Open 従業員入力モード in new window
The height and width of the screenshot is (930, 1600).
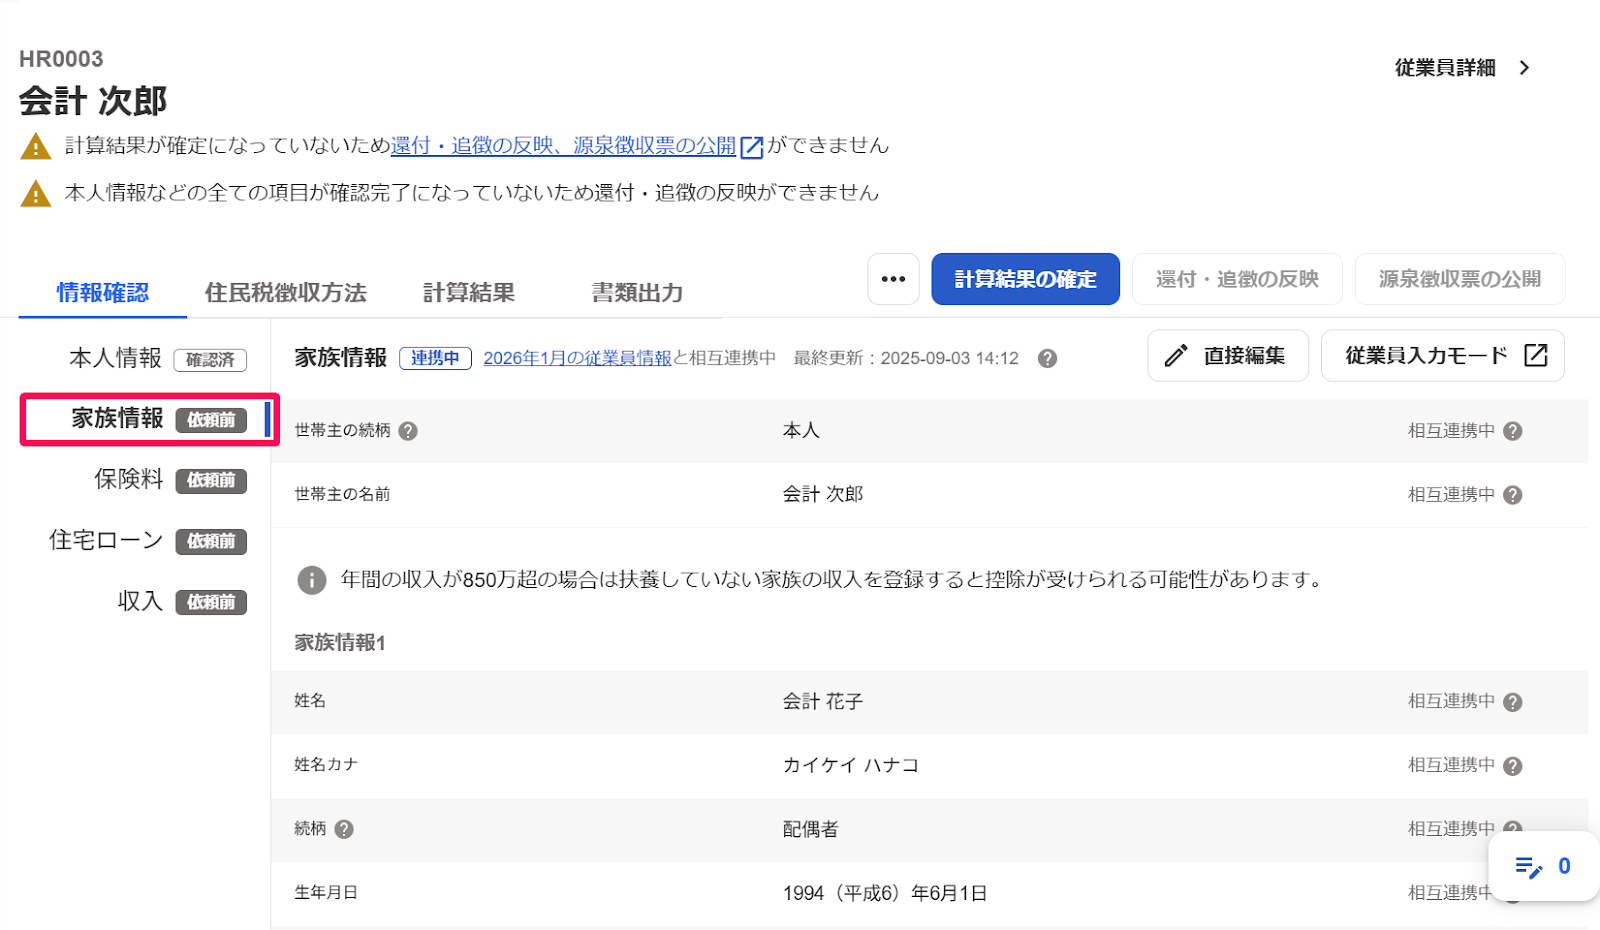tap(1443, 355)
